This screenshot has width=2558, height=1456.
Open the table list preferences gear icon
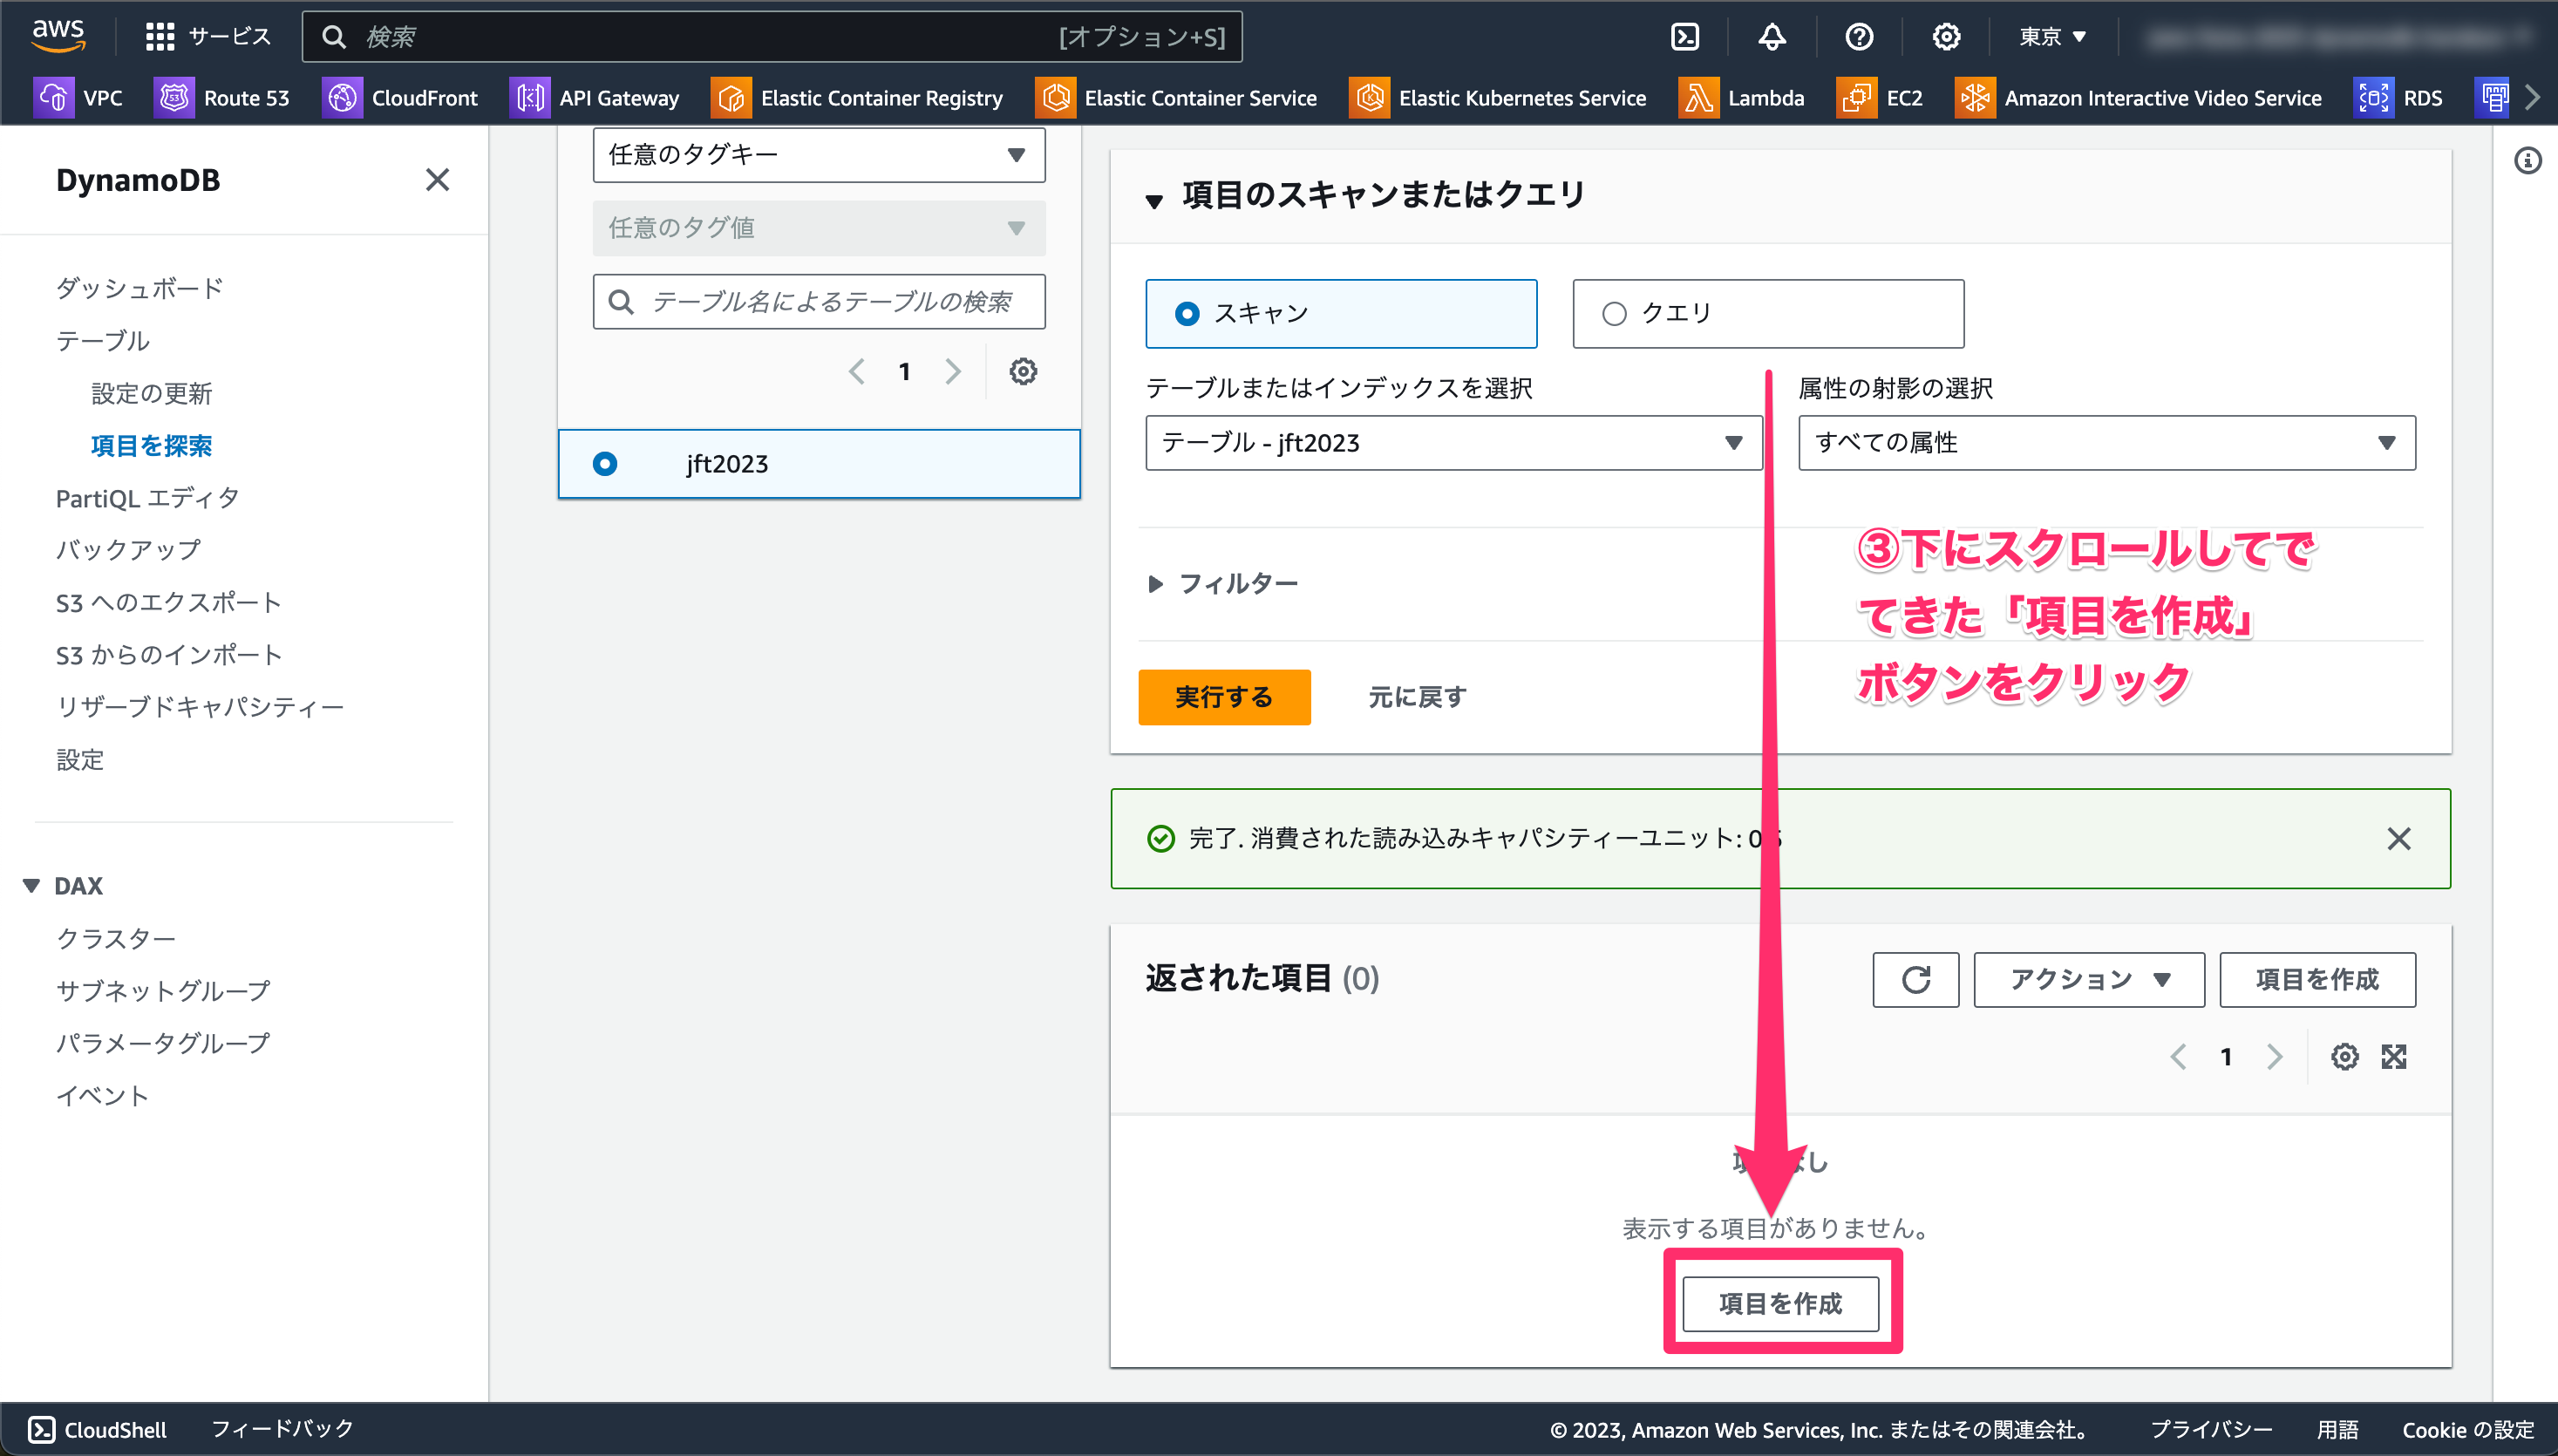(1022, 372)
